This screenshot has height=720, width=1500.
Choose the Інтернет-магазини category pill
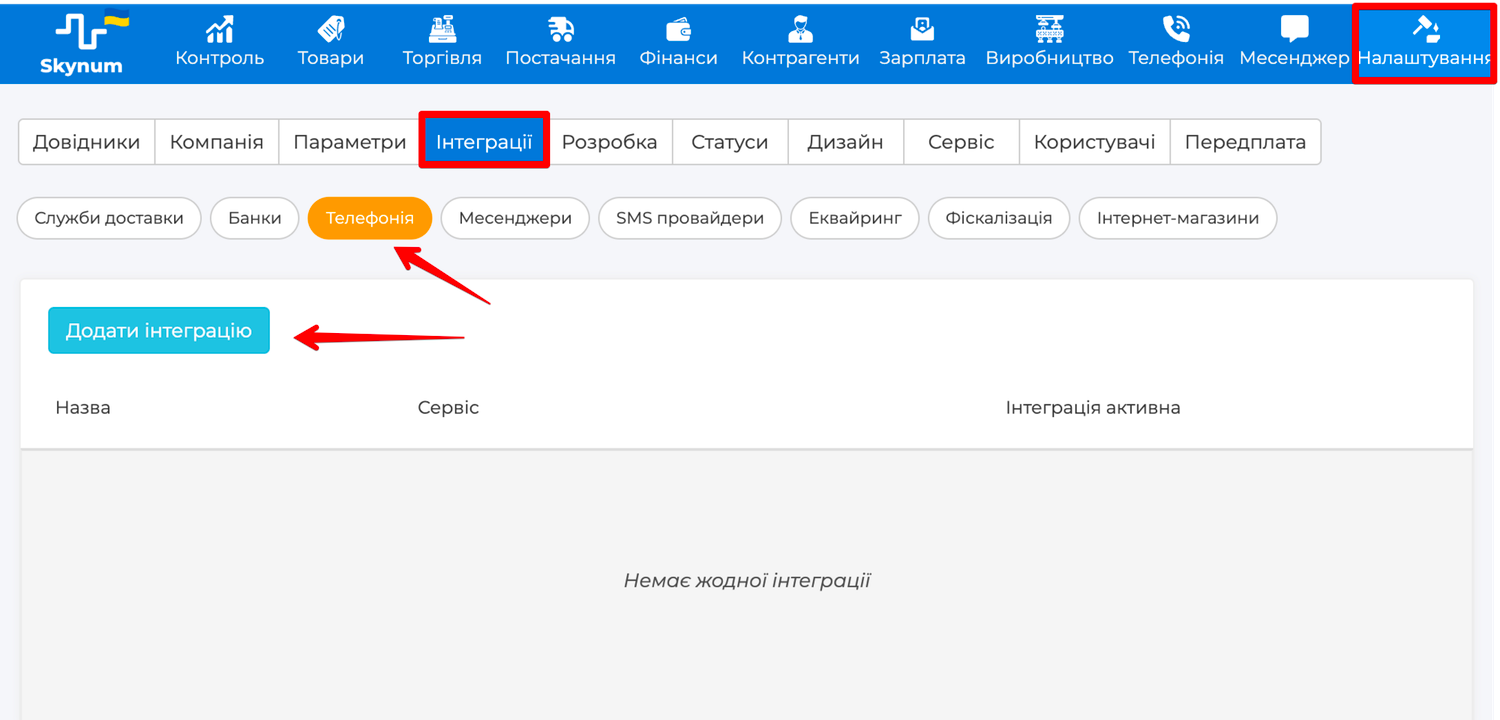coord(1178,218)
